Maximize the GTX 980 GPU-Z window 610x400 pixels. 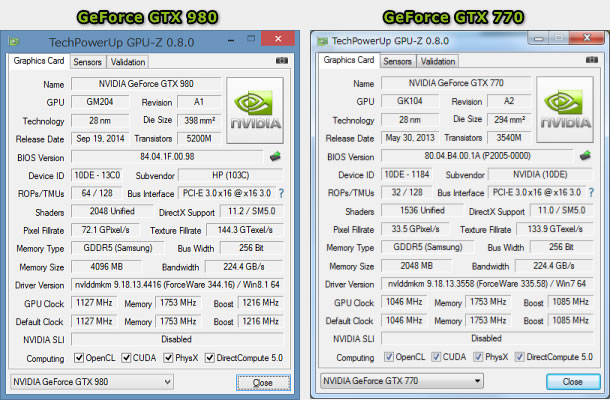(251, 39)
